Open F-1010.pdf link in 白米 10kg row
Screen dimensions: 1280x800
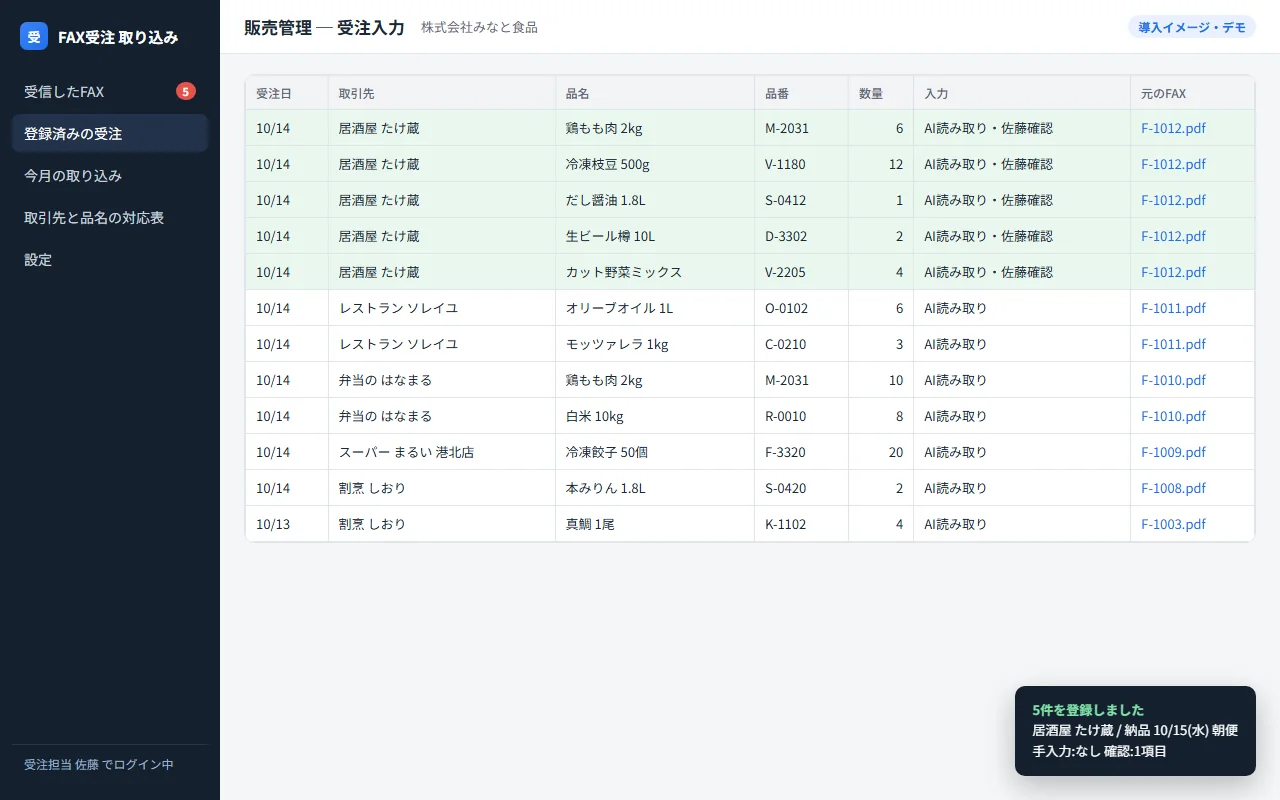pos(1173,416)
